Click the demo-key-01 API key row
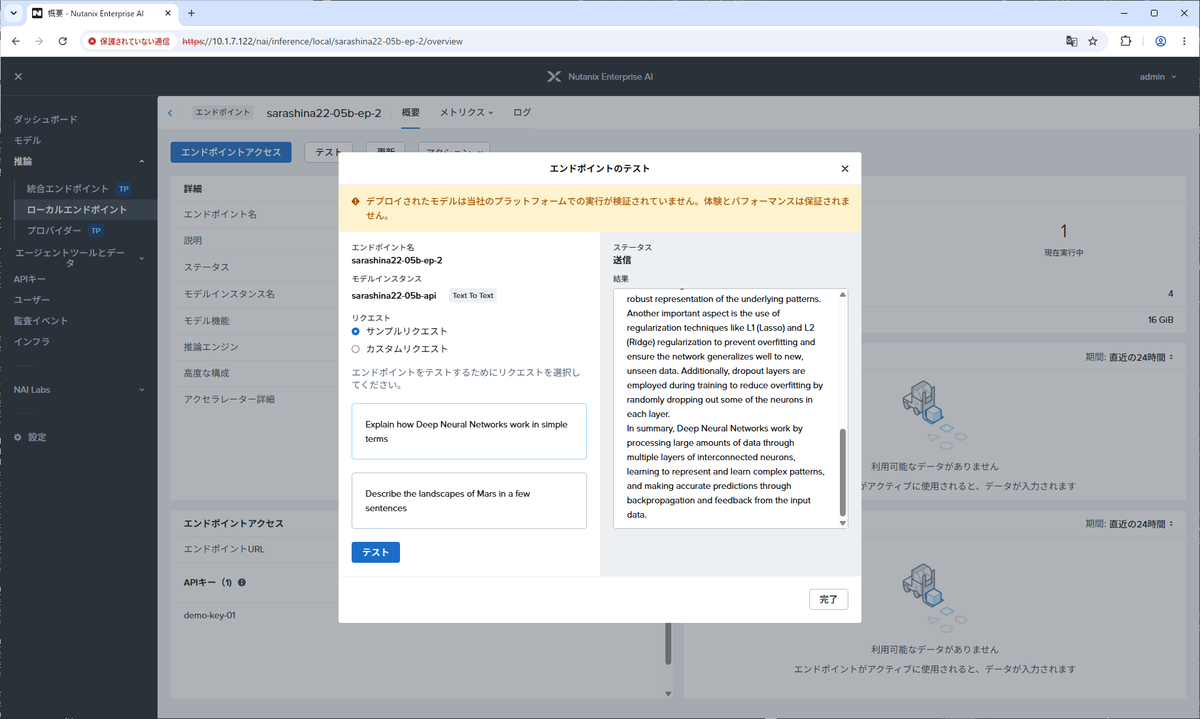 210,616
